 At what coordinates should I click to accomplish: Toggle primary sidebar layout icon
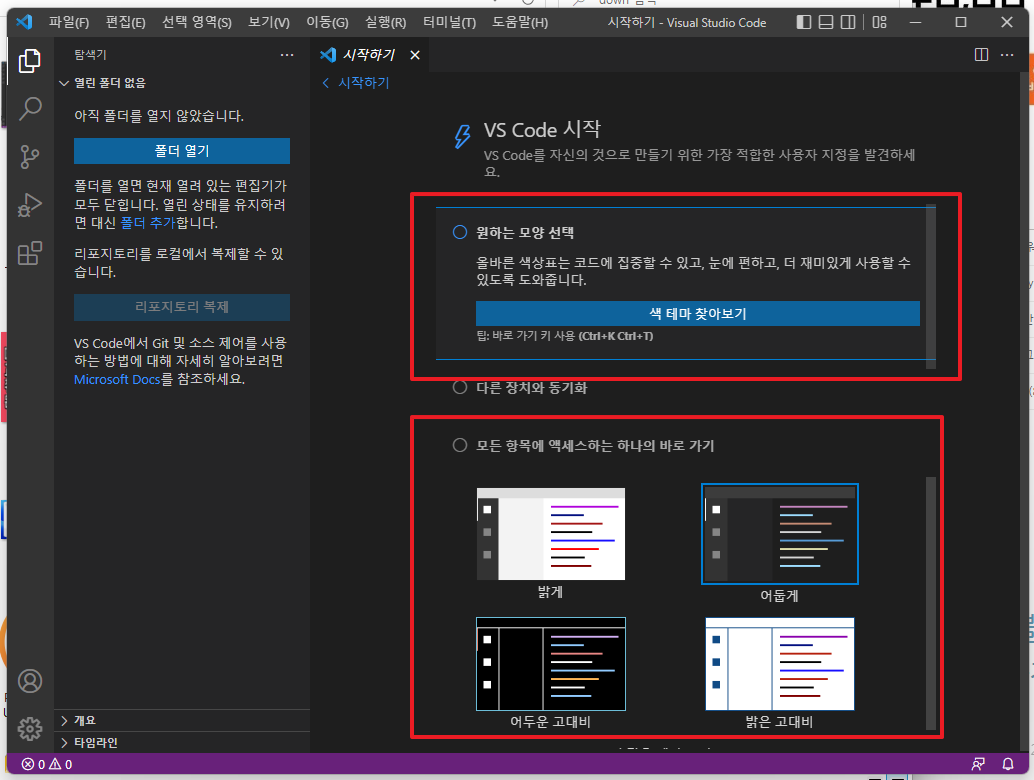804,22
